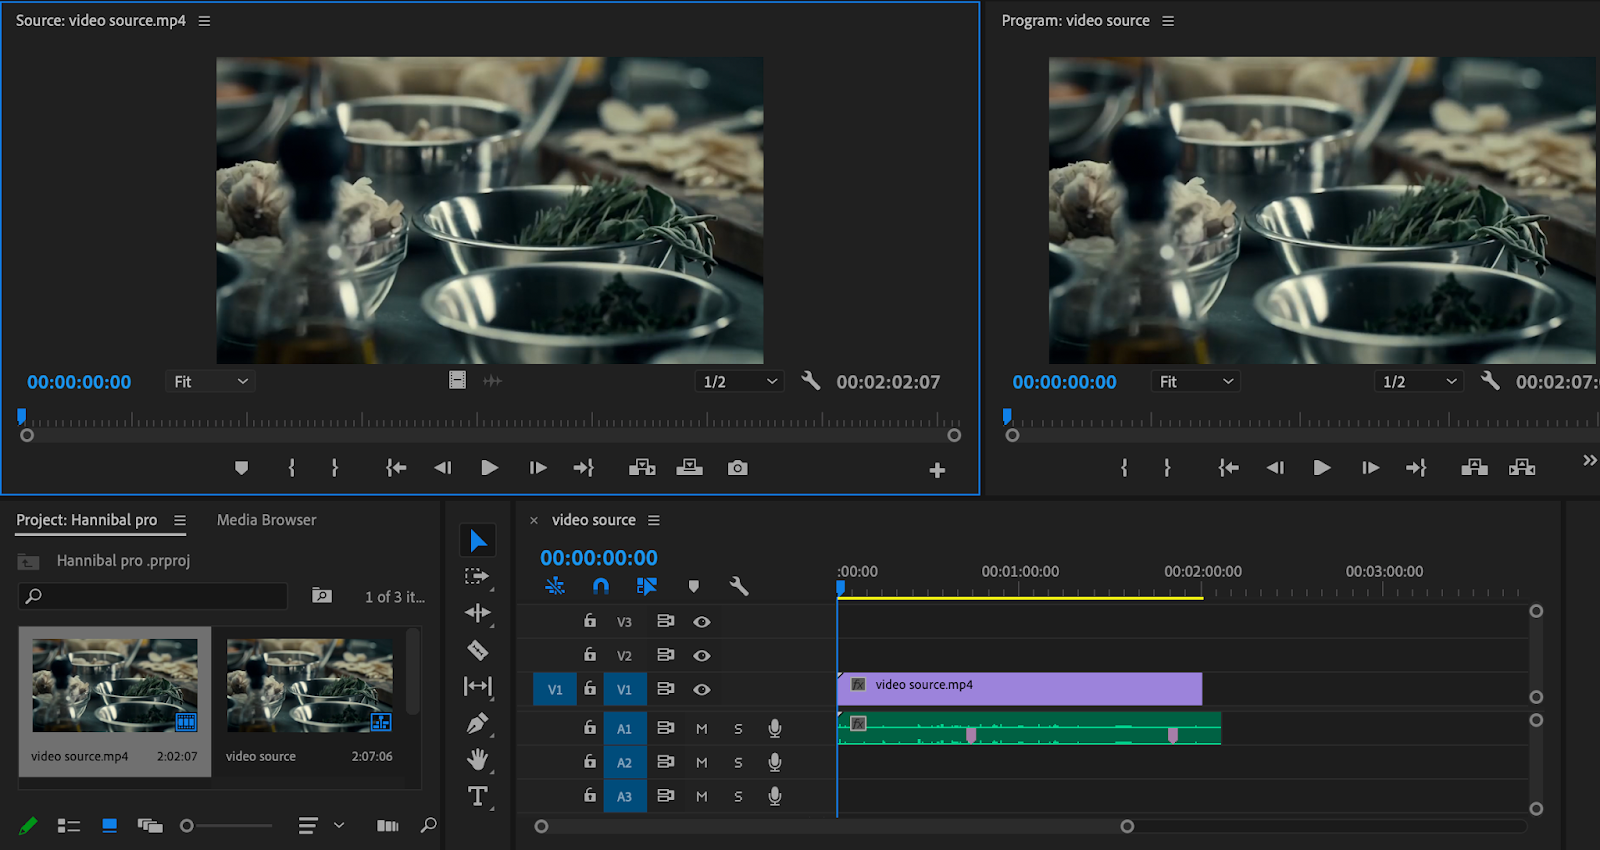Mute audio track A1
The height and width of the screenshot is (850, 1600).
(702, 729)
